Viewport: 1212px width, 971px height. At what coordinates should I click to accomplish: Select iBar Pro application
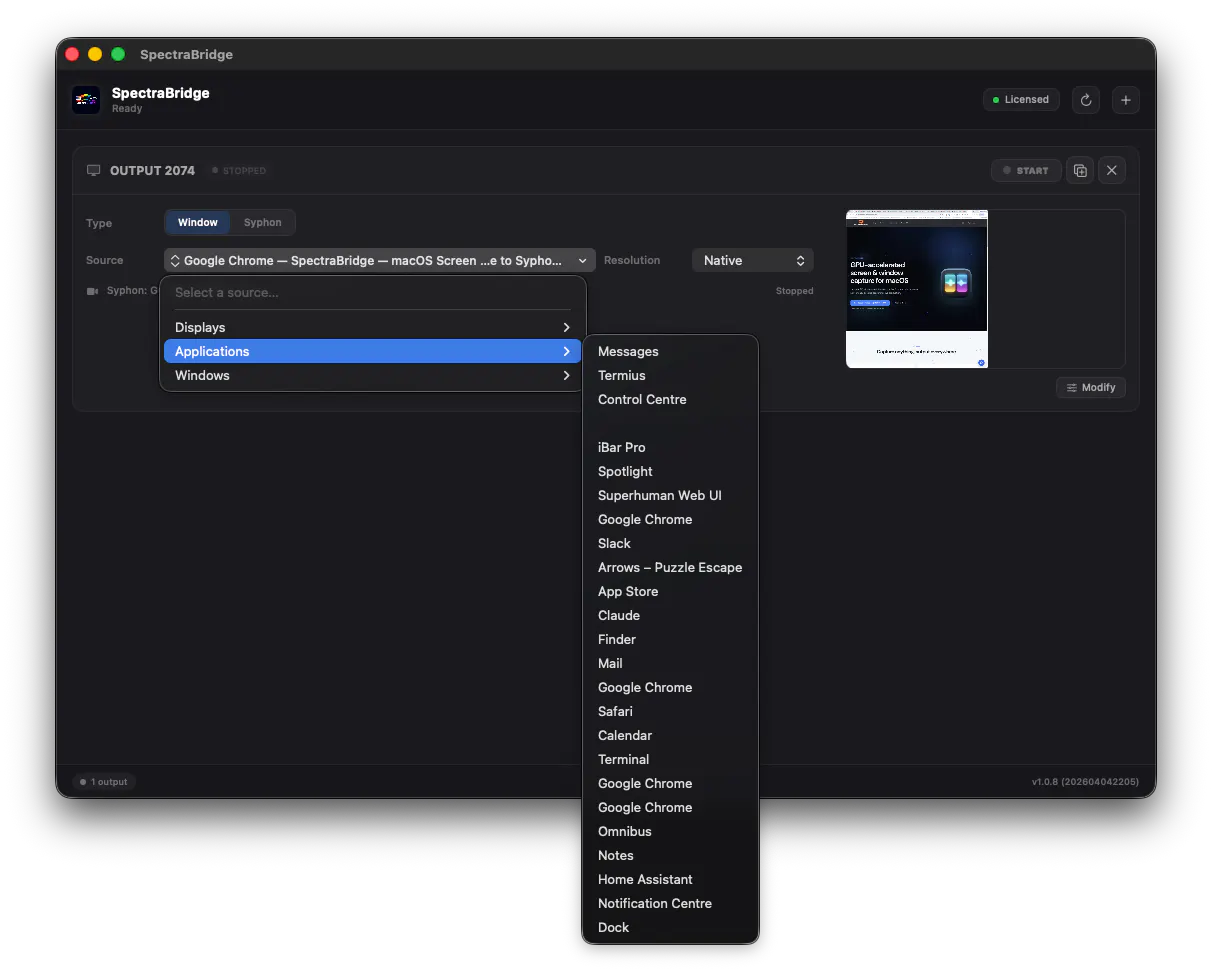coord(670,447)
